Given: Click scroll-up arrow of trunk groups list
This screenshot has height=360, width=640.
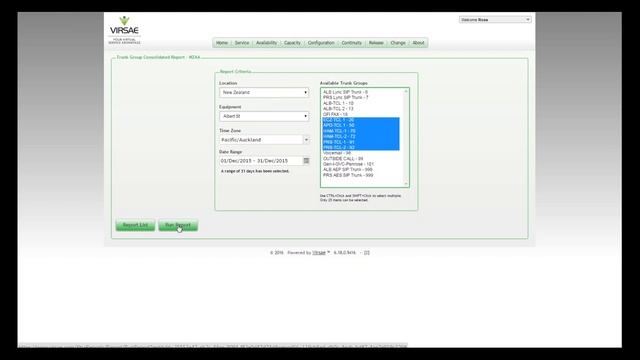Looking at the screenshot, I should tap(406, 91).
